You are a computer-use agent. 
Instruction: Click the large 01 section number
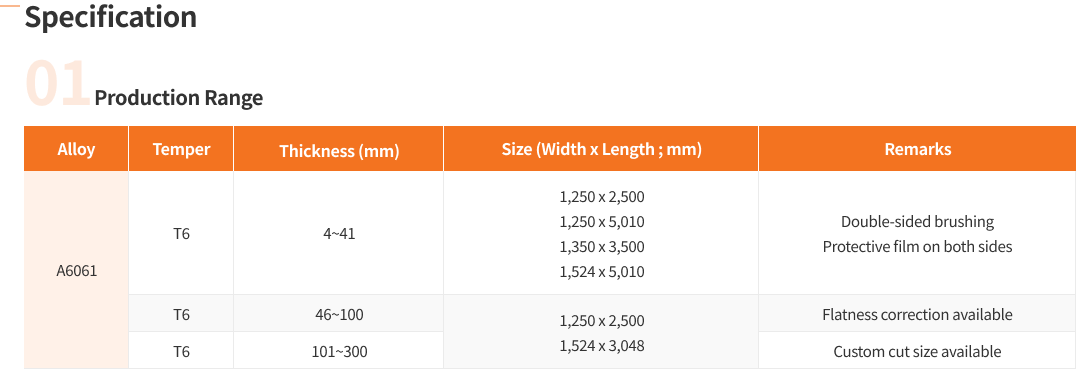[58, 84]
